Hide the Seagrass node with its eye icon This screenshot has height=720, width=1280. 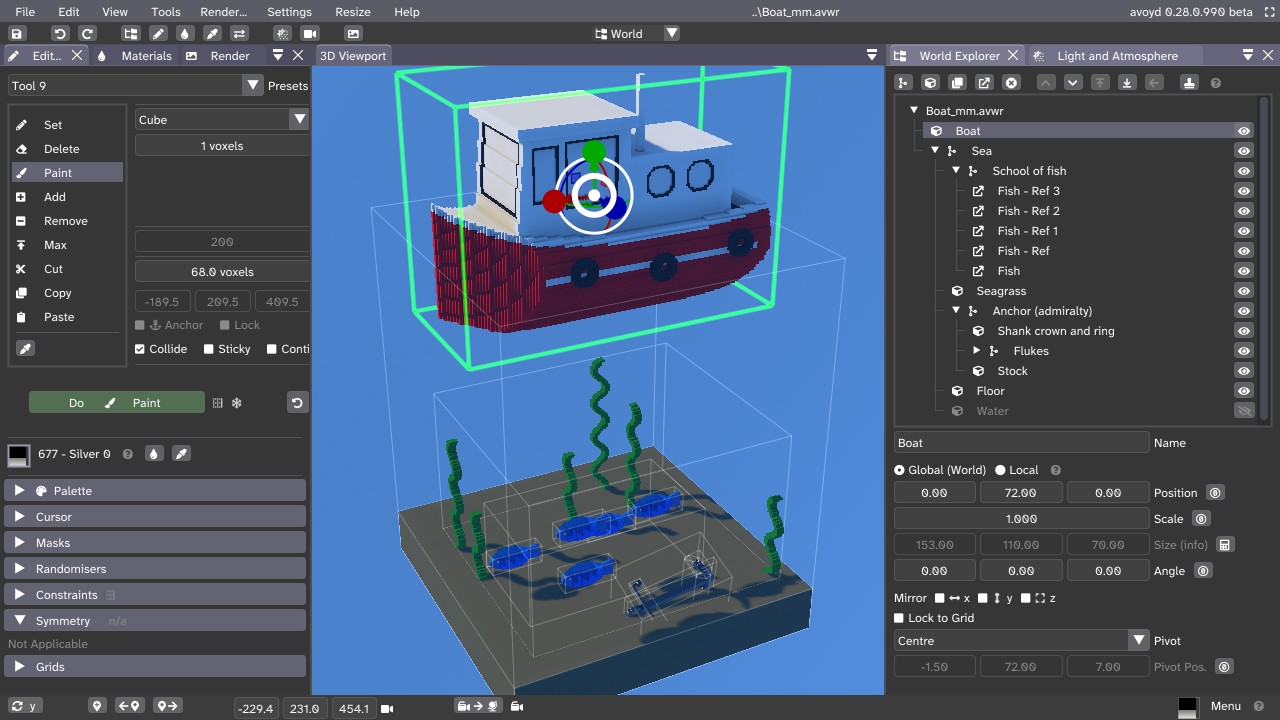(1243, 291)
